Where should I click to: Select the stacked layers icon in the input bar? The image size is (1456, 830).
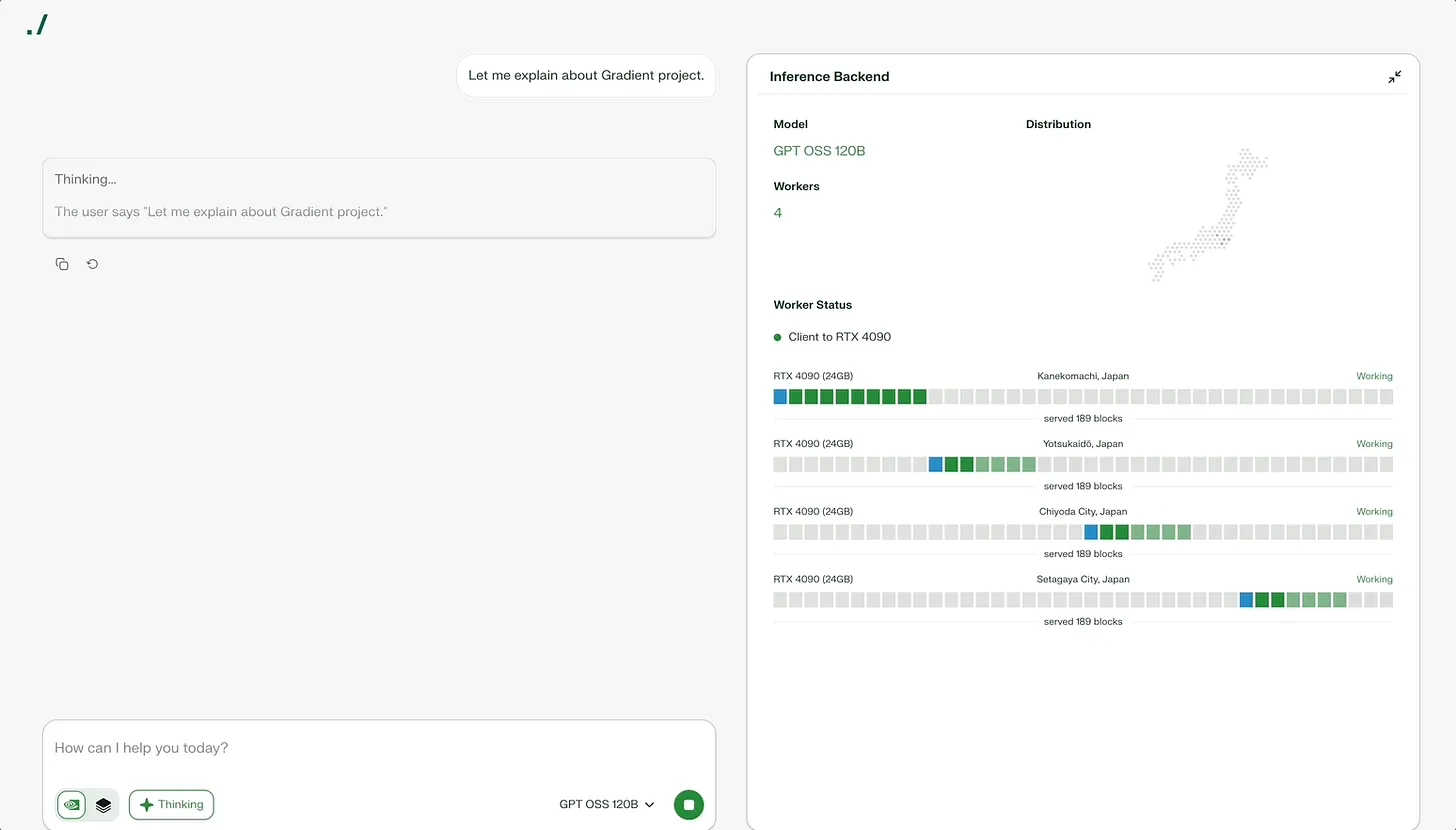pyautogui.click(x=103, y=804)
